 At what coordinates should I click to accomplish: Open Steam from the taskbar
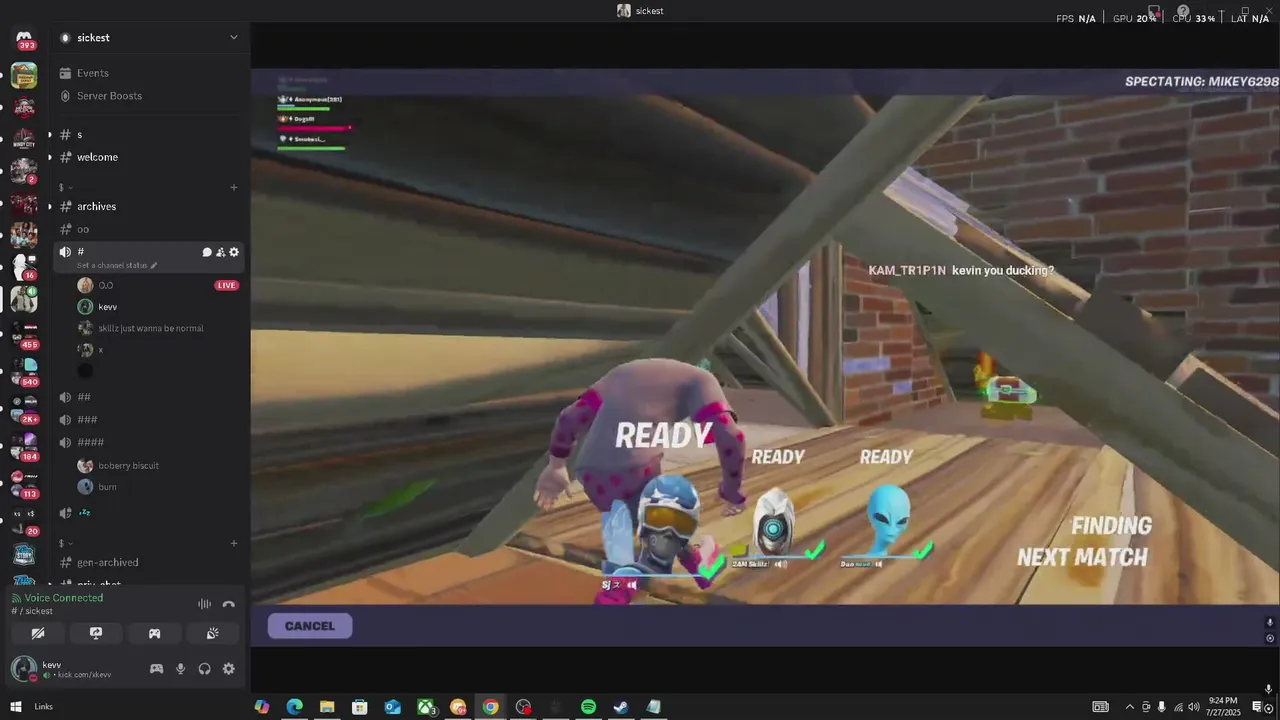pos(621,707)
